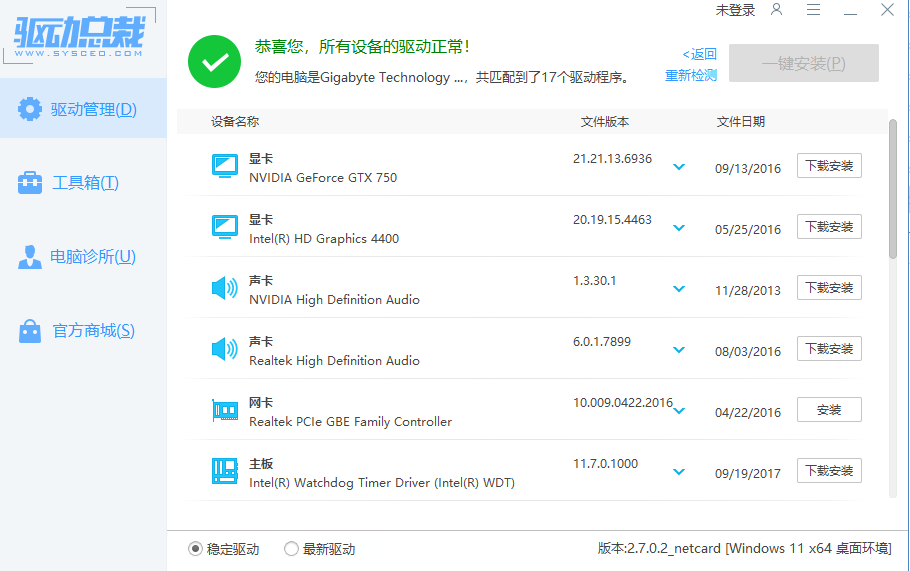
Task: Expand version dropdown for NVIDIA GeForce GTX 750
Action: point(679,167)
